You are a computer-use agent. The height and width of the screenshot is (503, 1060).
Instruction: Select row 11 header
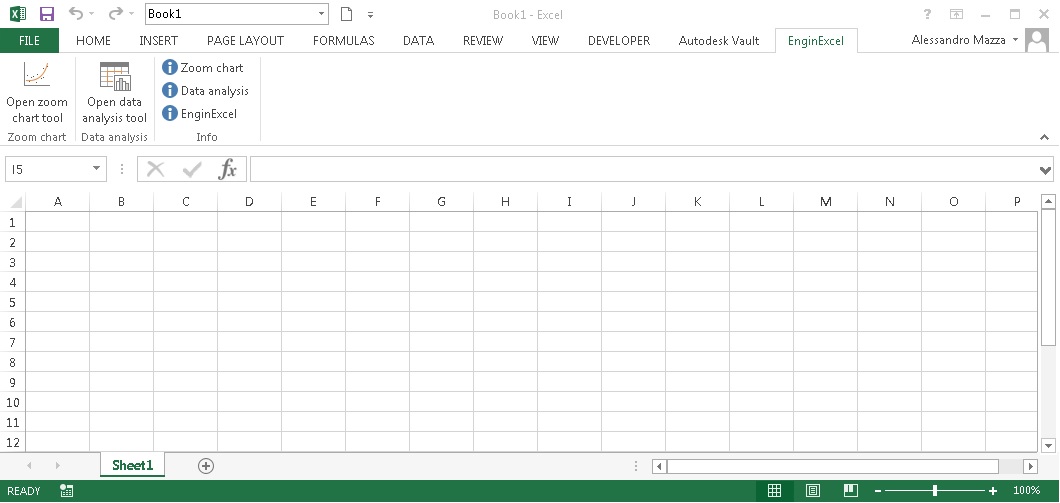point(12,423)
